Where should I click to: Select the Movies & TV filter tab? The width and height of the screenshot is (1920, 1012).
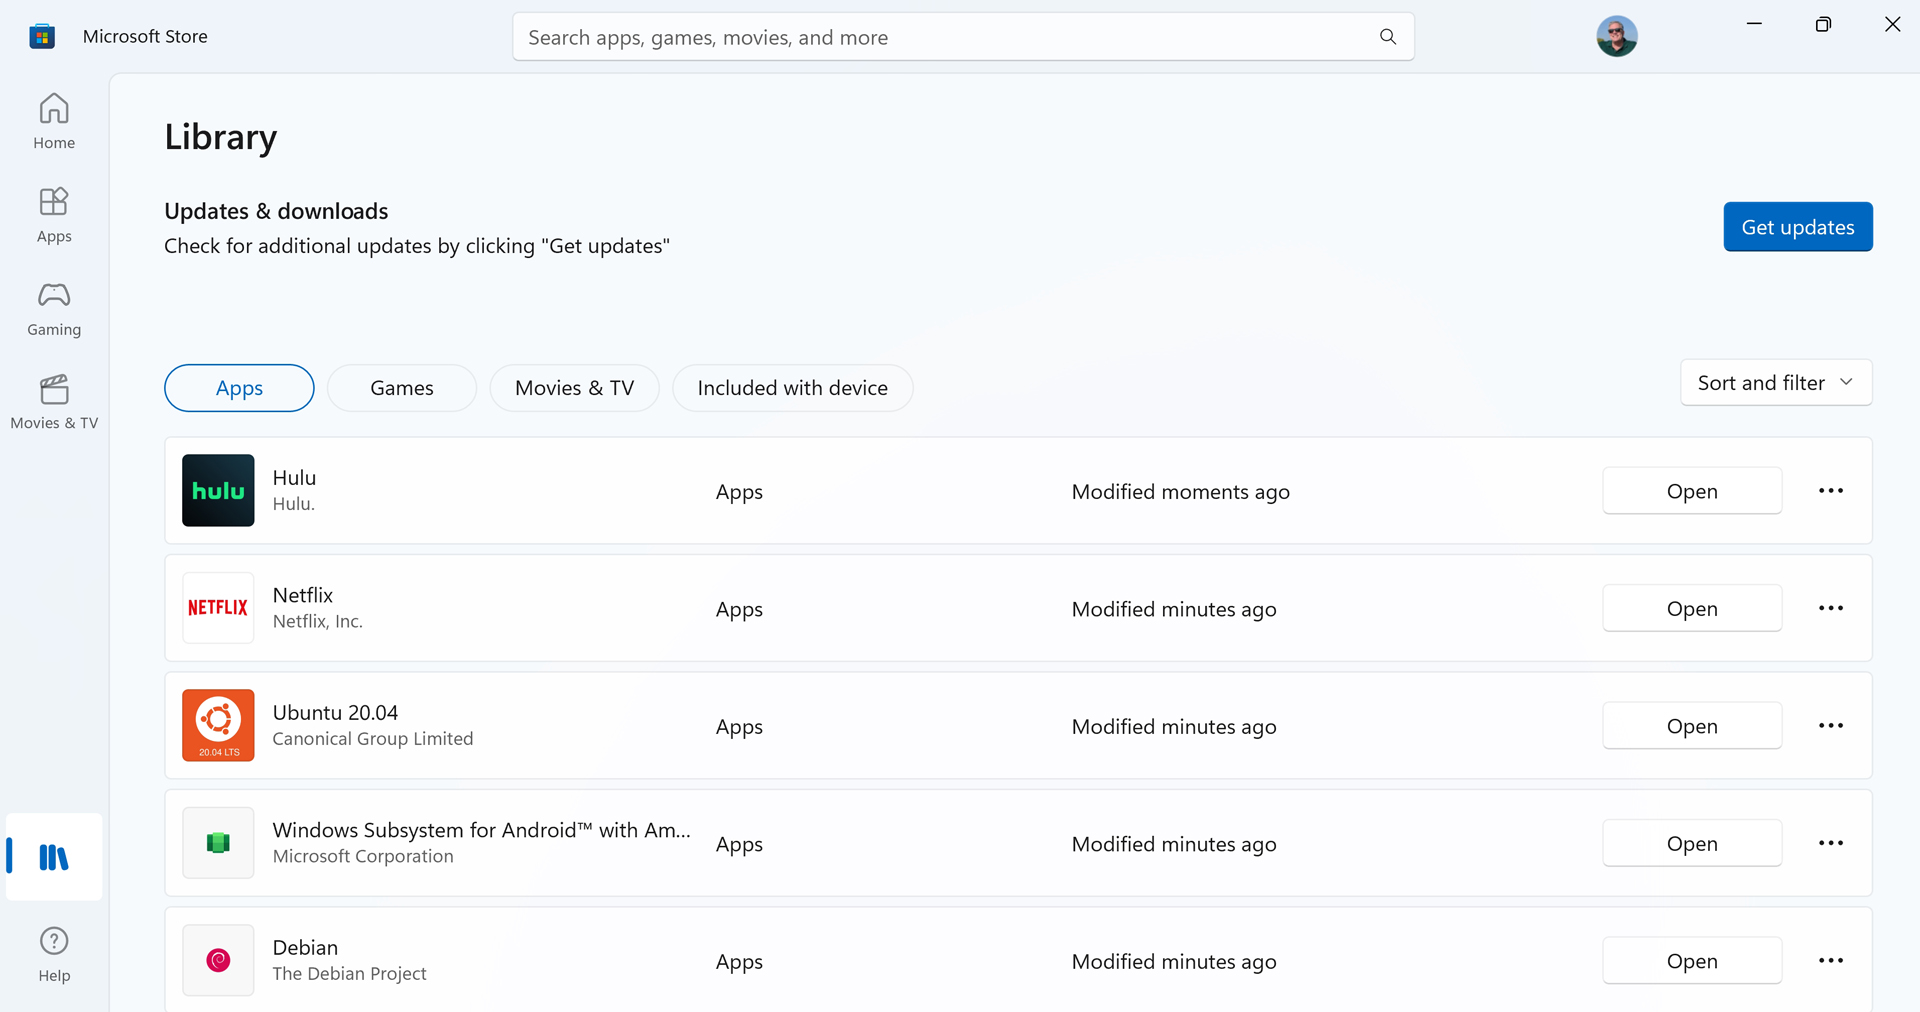574,388
